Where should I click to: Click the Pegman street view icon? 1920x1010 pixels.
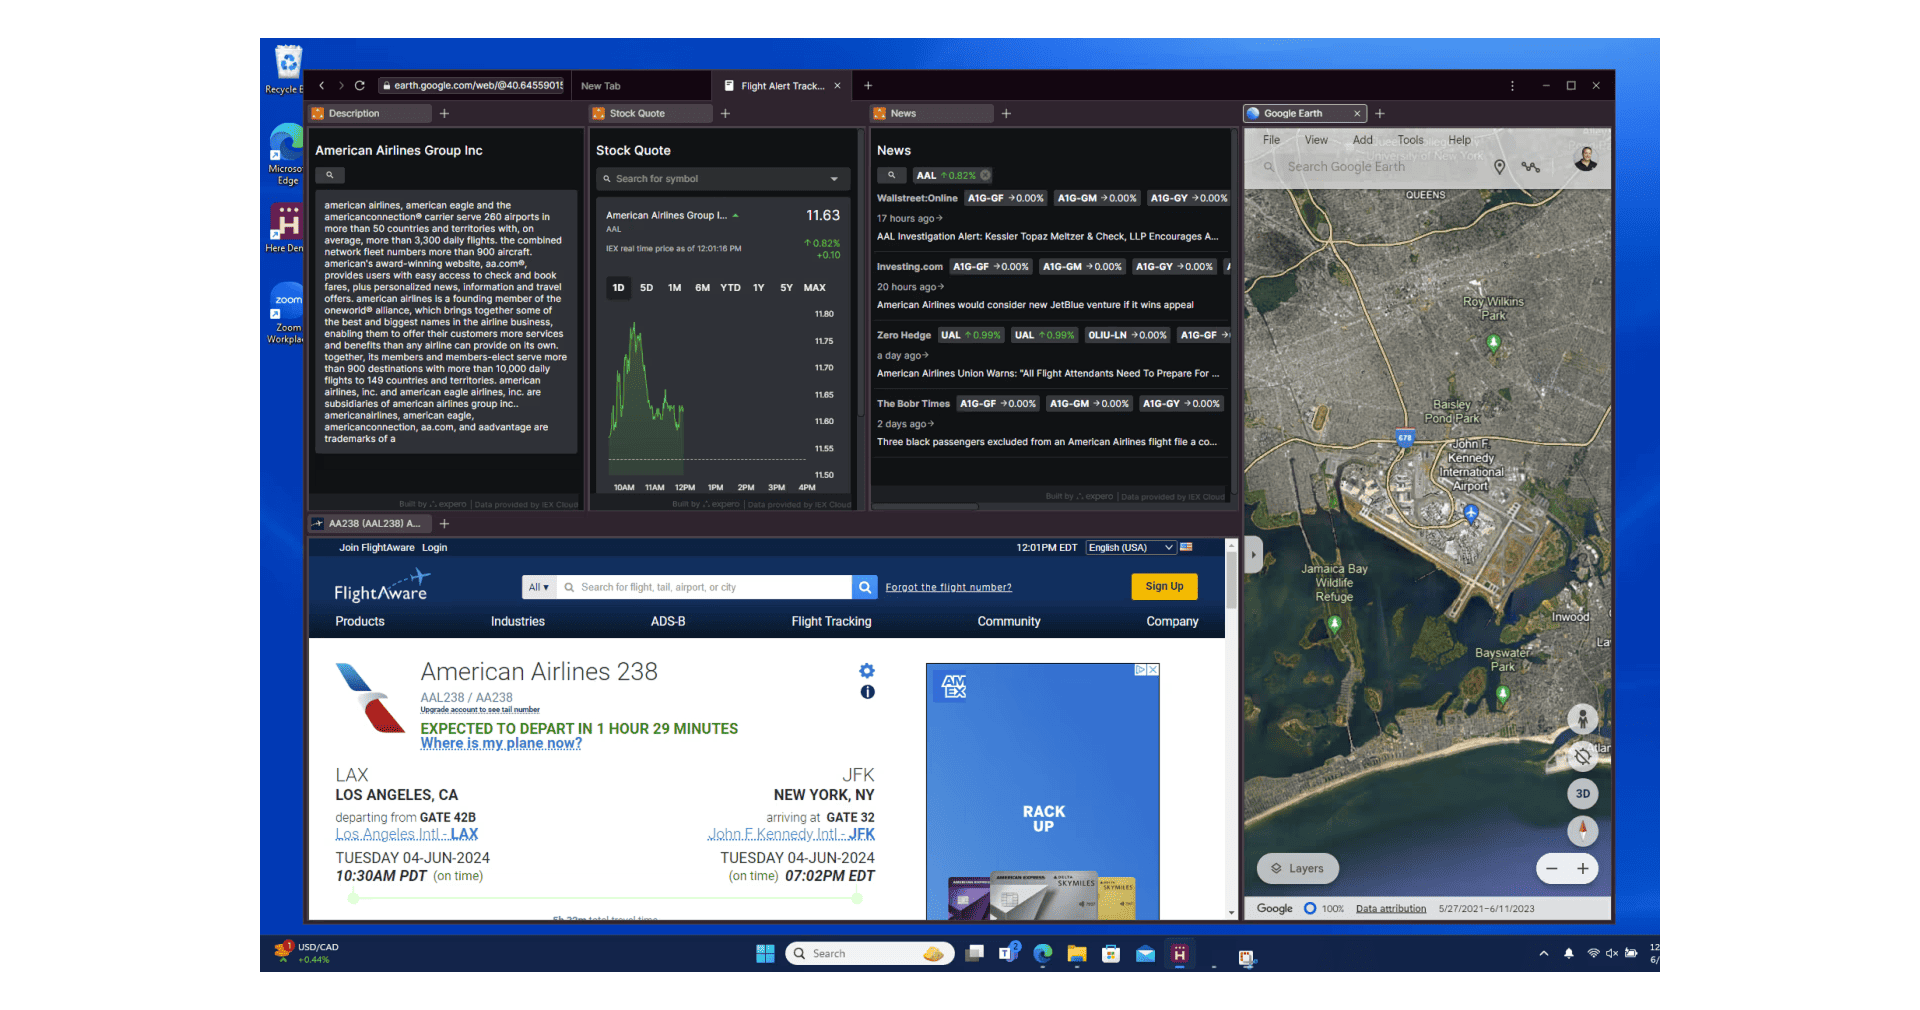coord(1582,718)
